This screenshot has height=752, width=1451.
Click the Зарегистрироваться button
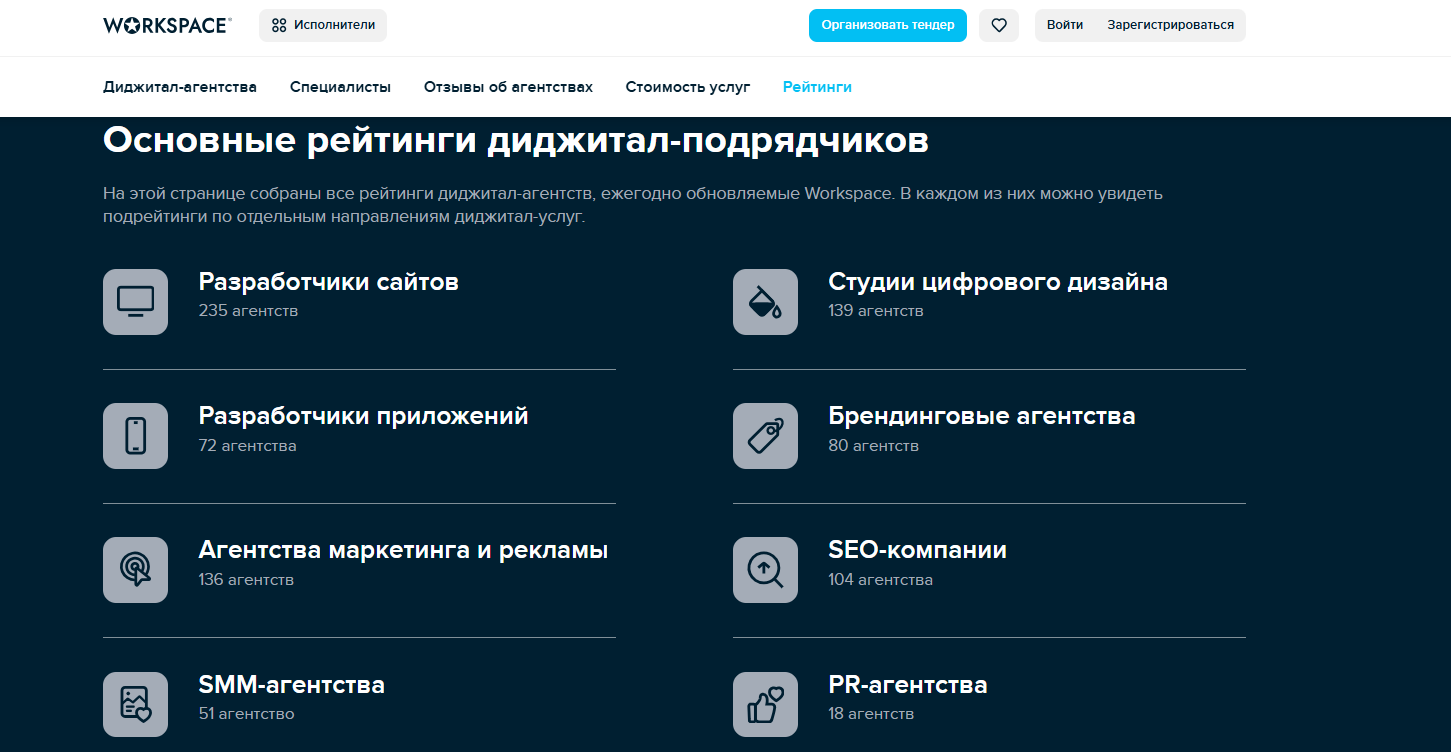pyautogui.click(x=1170, y=25)
